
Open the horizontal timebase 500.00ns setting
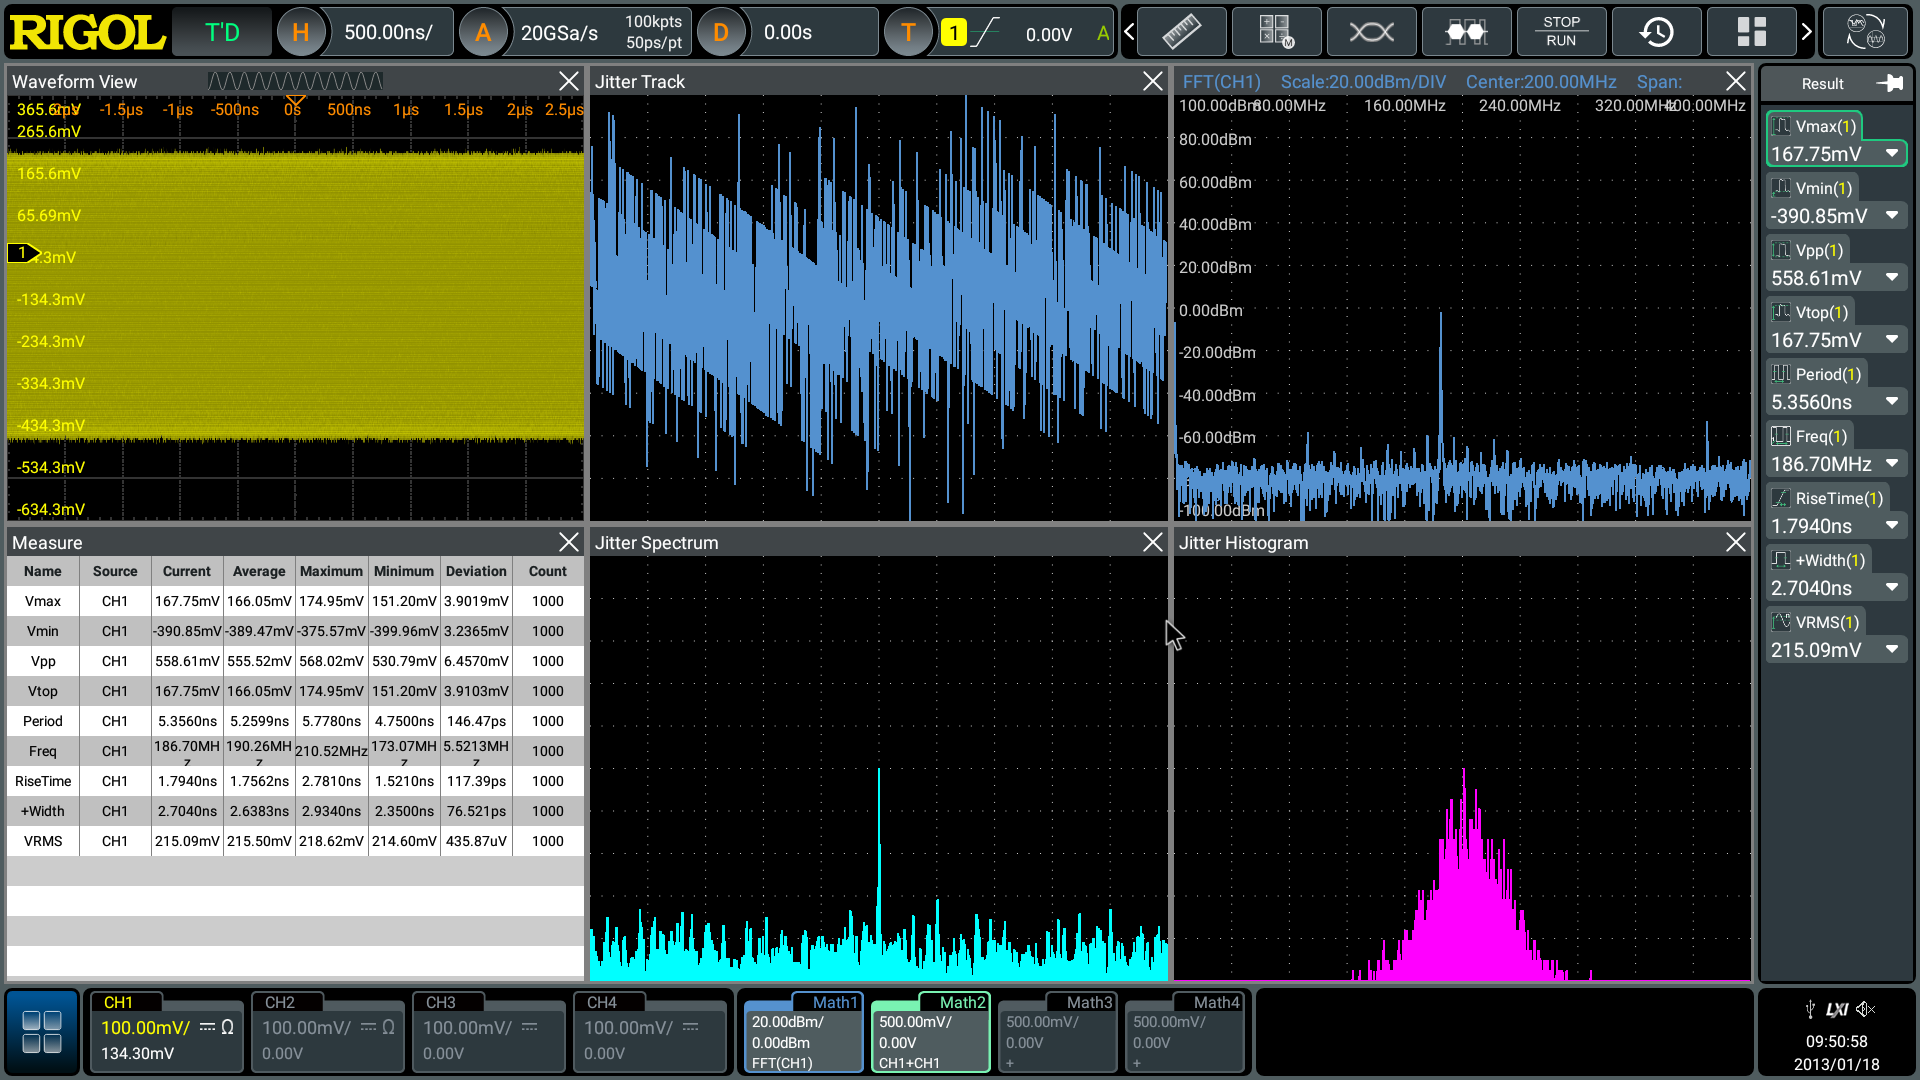[388, 32]
